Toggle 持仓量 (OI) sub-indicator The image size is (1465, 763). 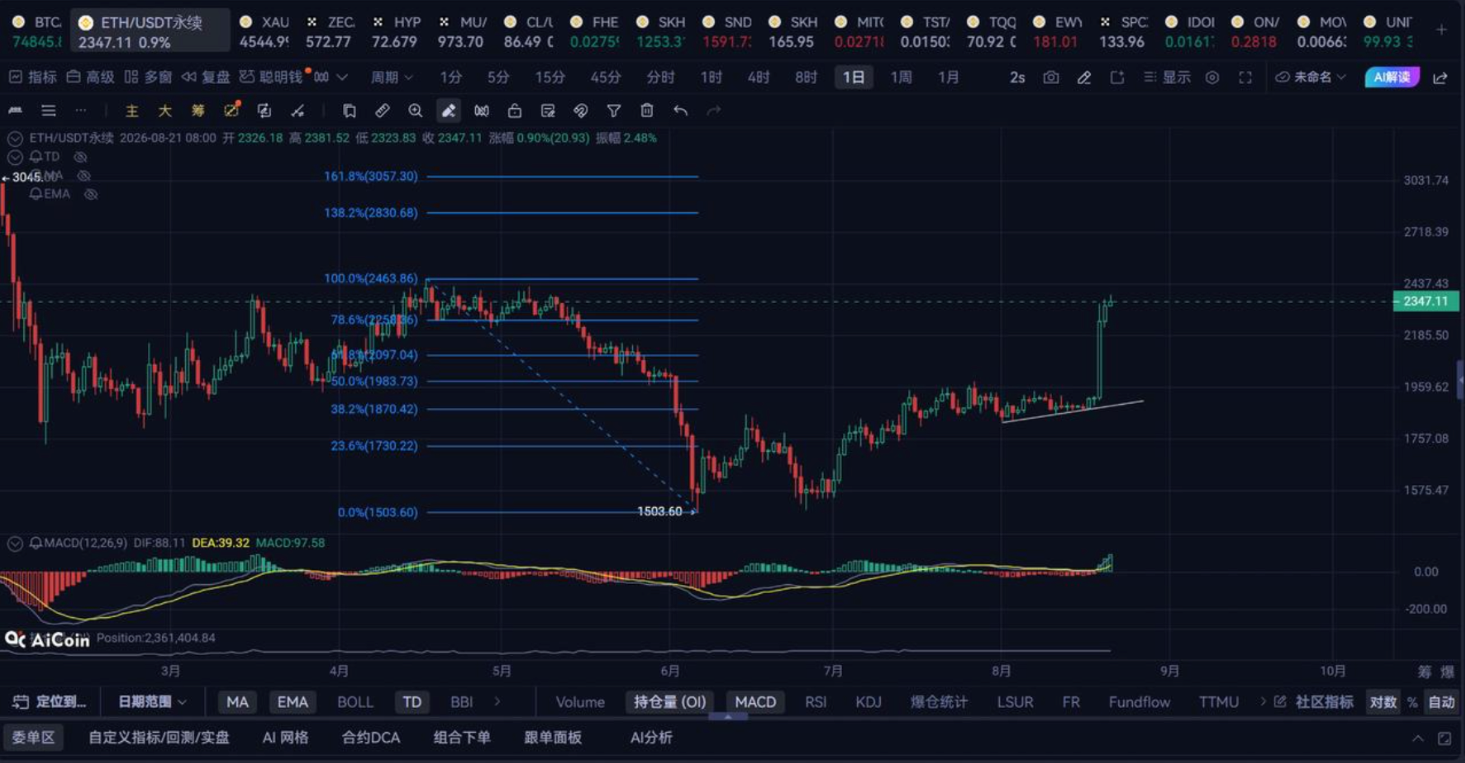(x=670, y=702)
